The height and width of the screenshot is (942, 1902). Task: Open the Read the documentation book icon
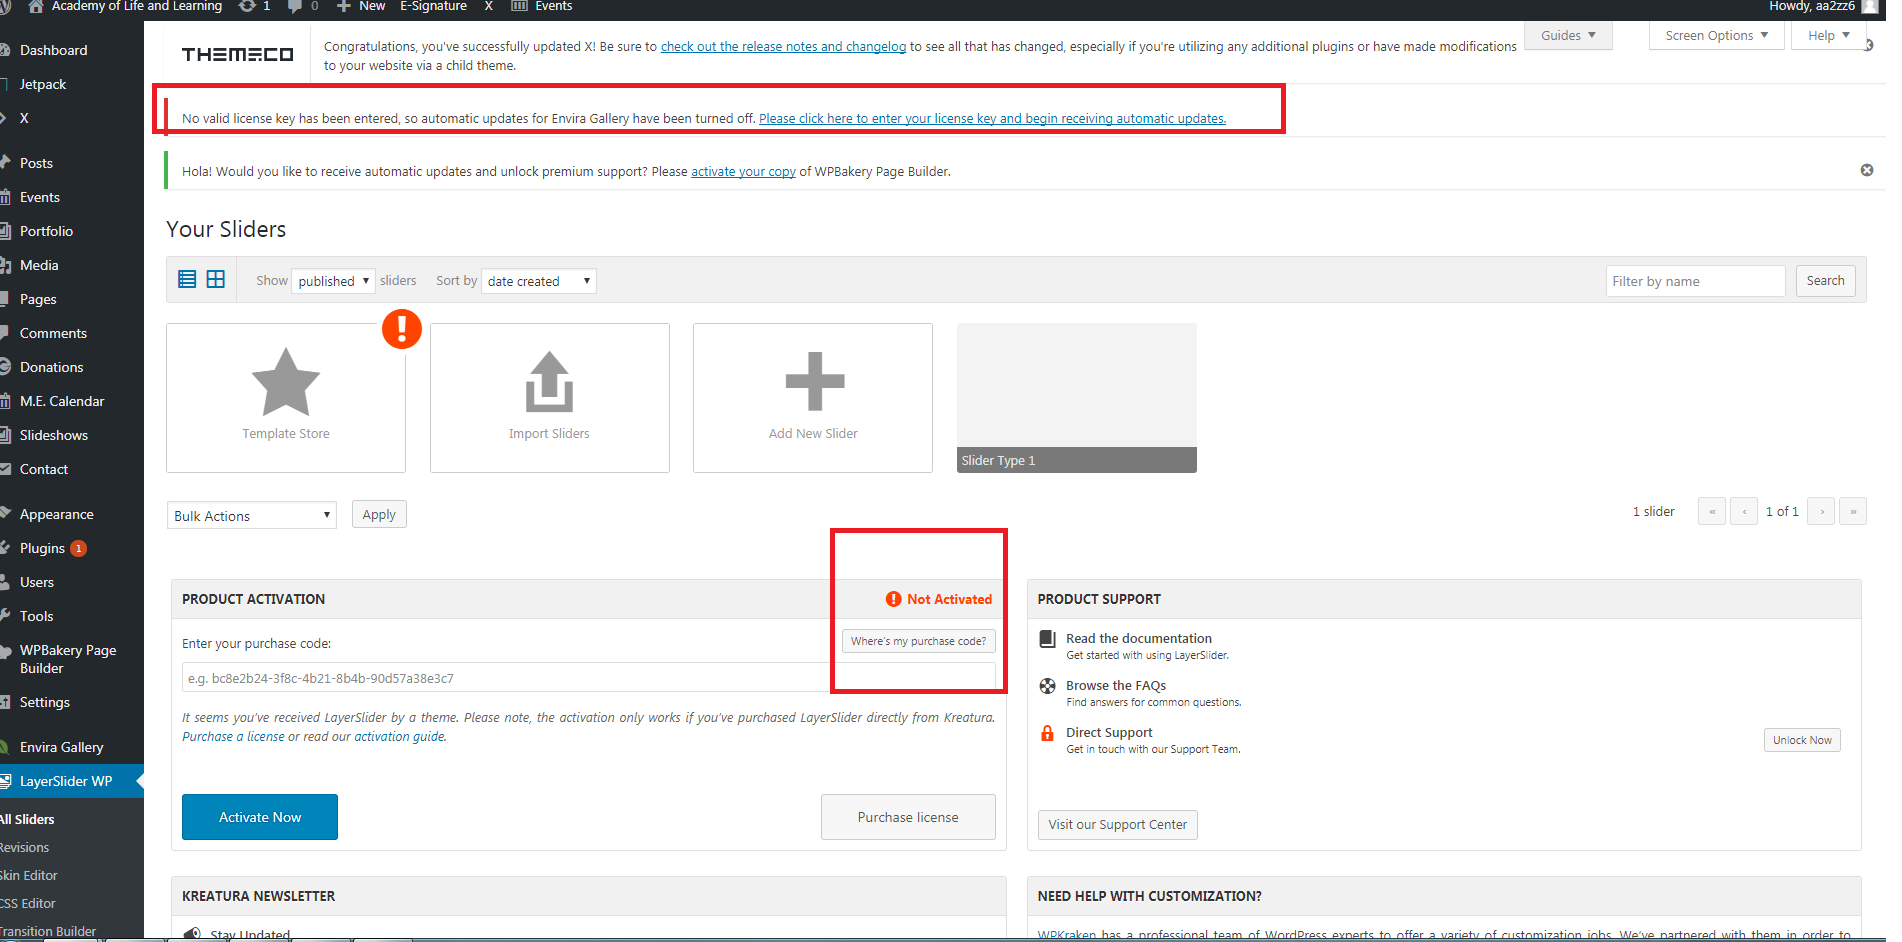1048,639
